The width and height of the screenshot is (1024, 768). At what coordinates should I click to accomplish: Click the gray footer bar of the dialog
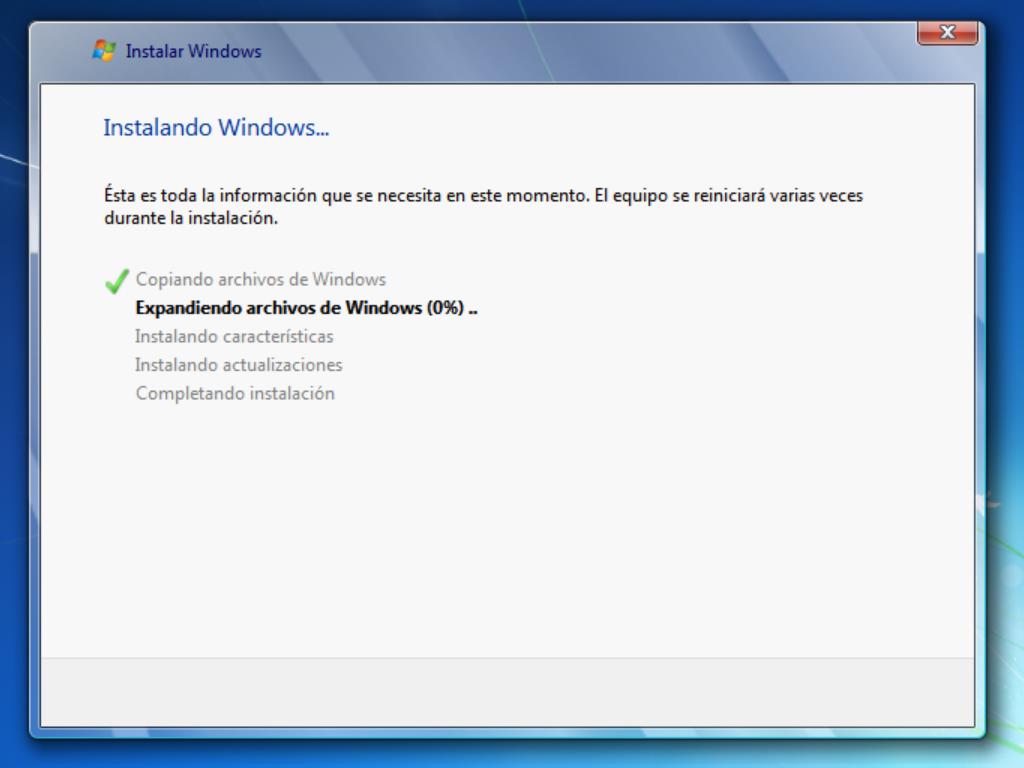506,692
